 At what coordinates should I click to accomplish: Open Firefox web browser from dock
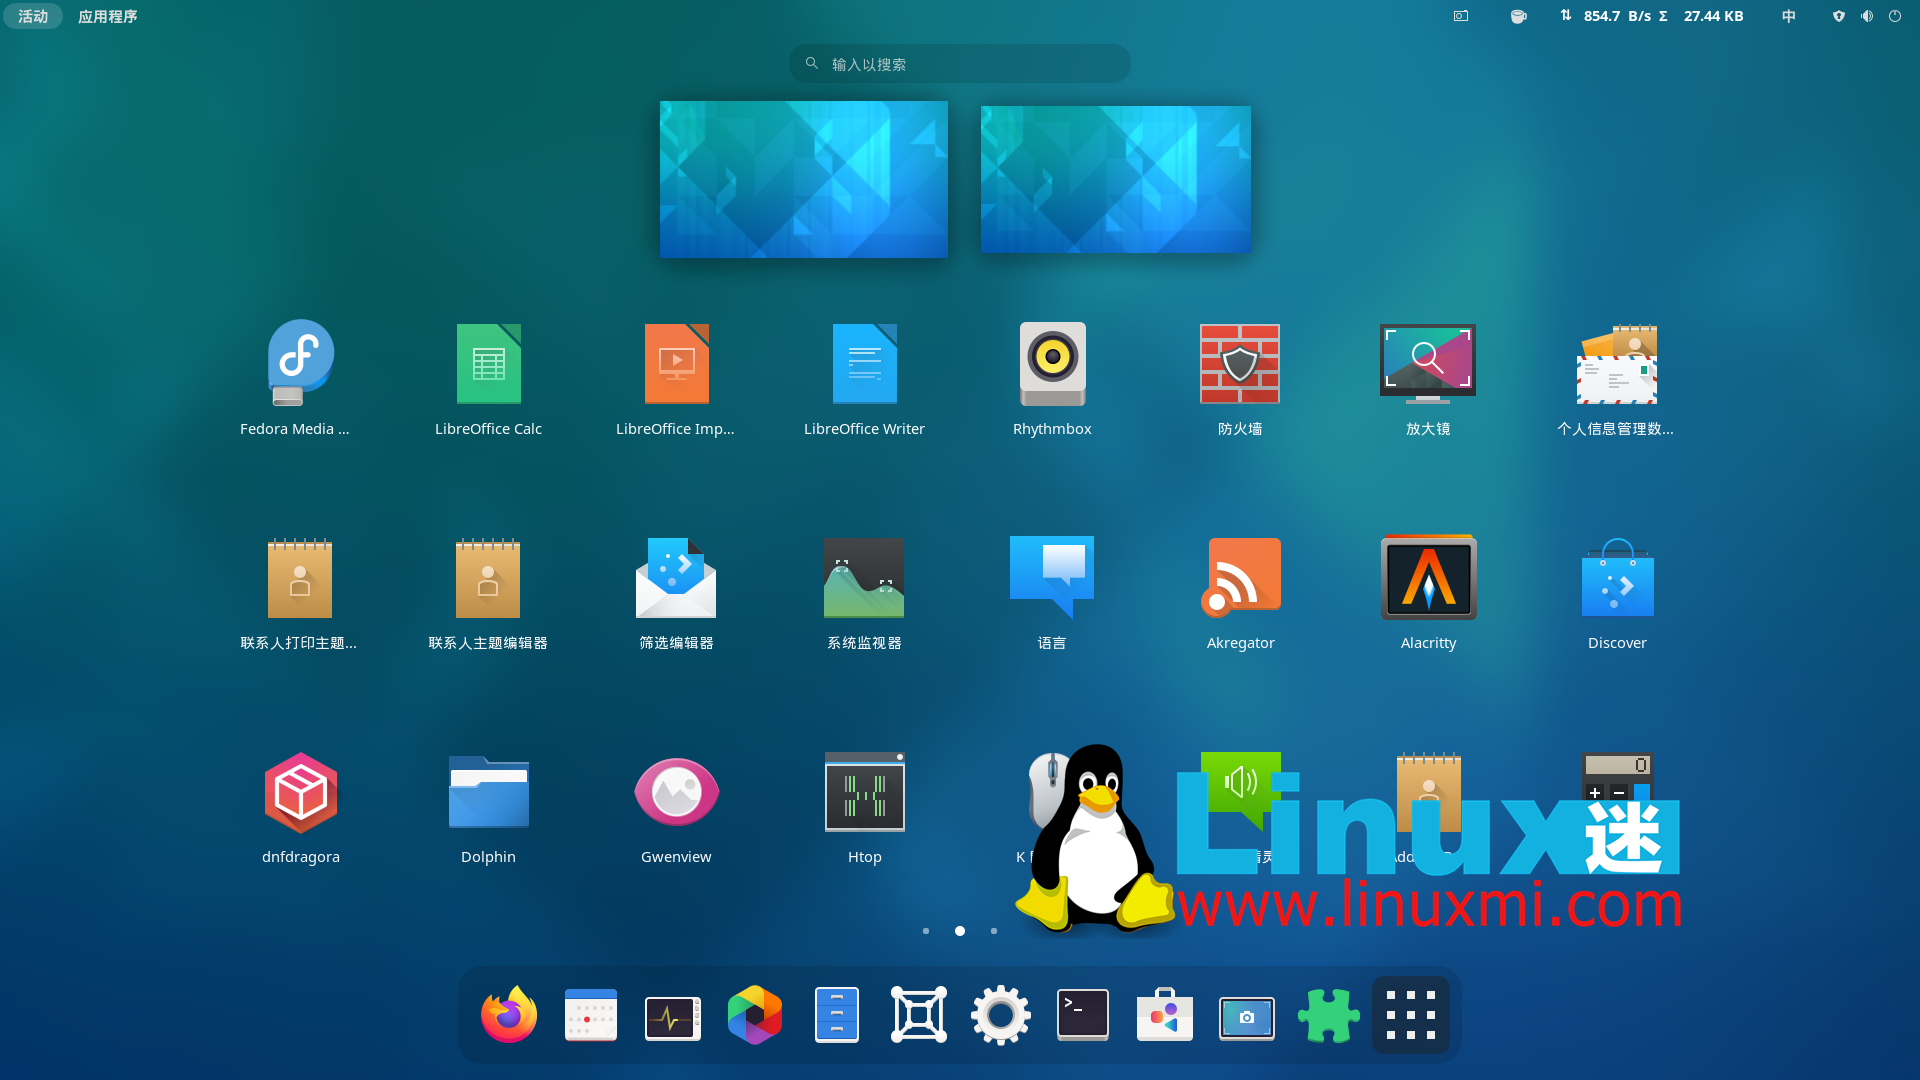pos(509,1014)
